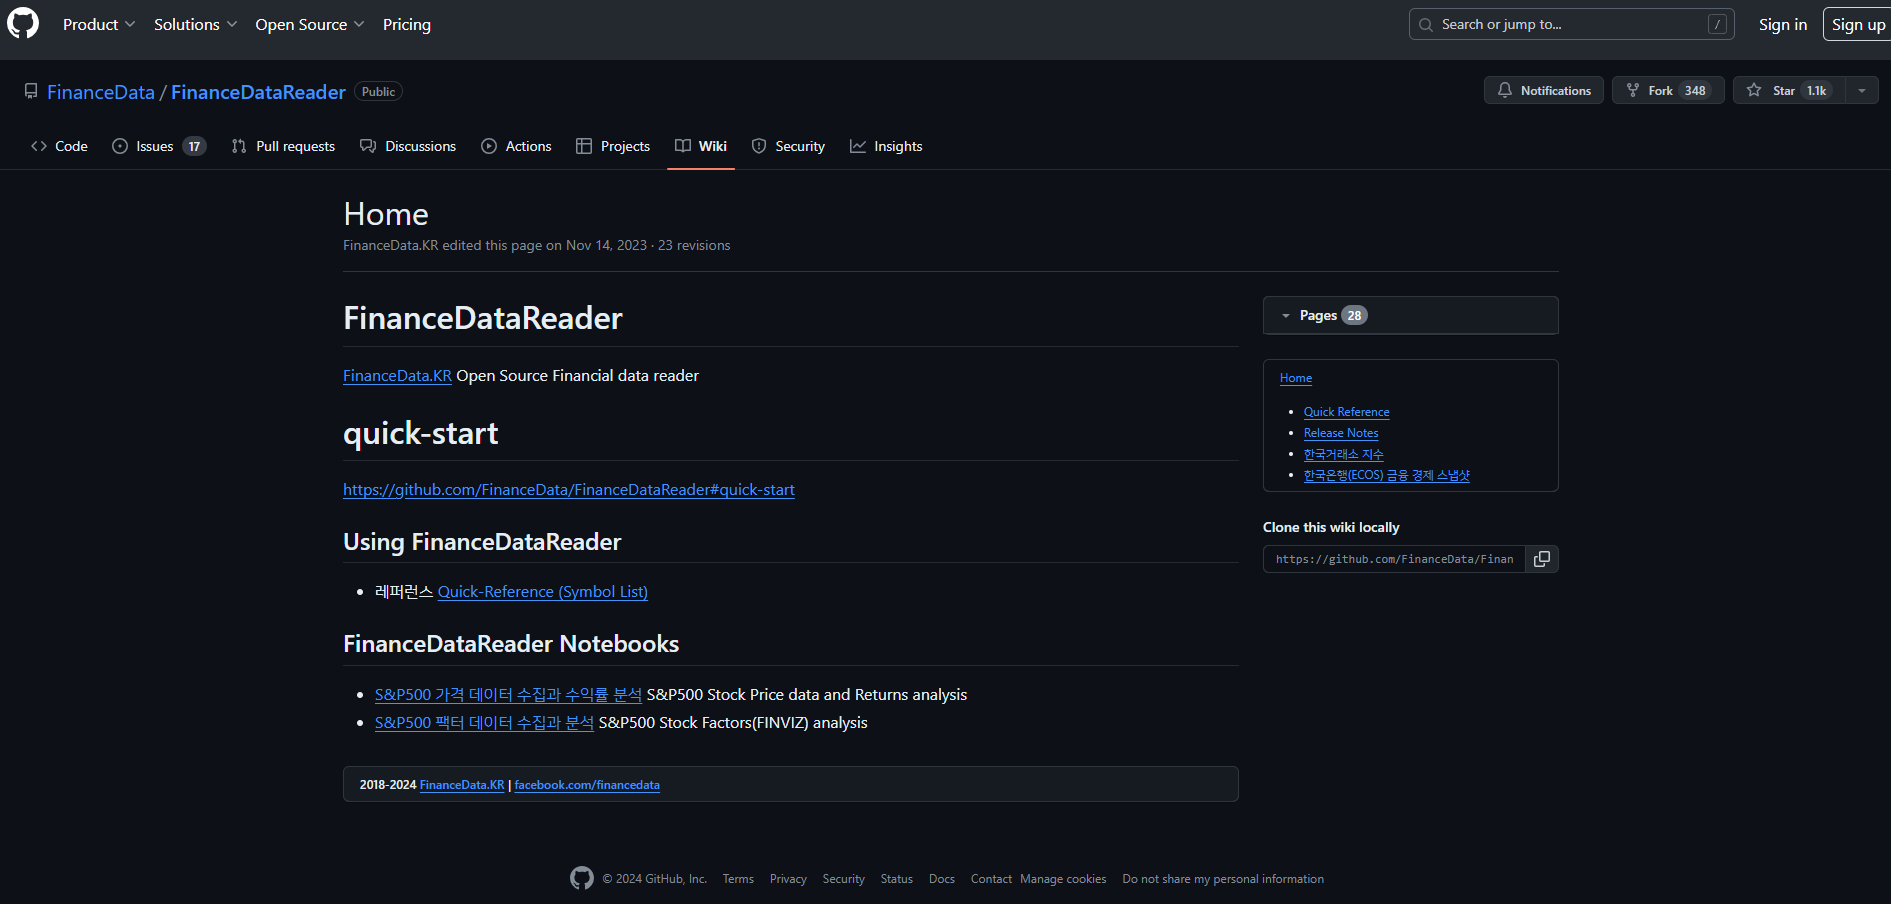Click the Actions play icon

coord(489,146)
